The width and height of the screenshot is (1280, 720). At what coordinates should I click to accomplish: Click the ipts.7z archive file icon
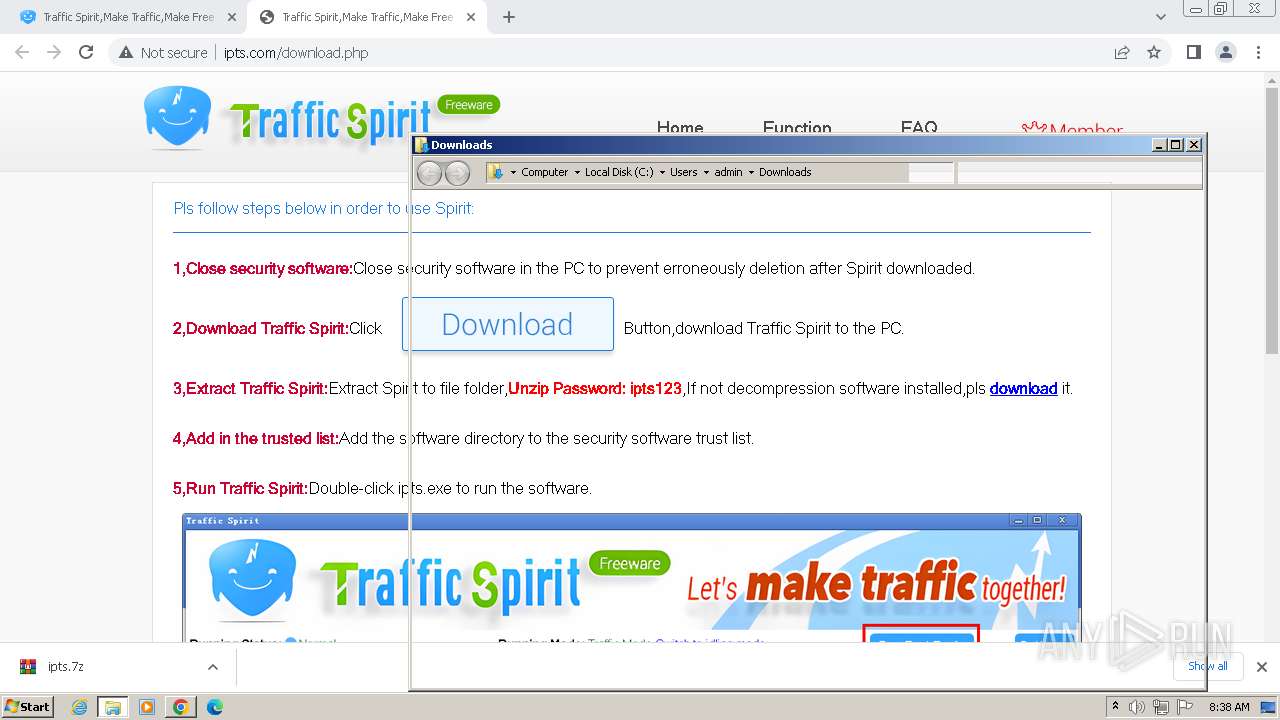coord(28,666)
